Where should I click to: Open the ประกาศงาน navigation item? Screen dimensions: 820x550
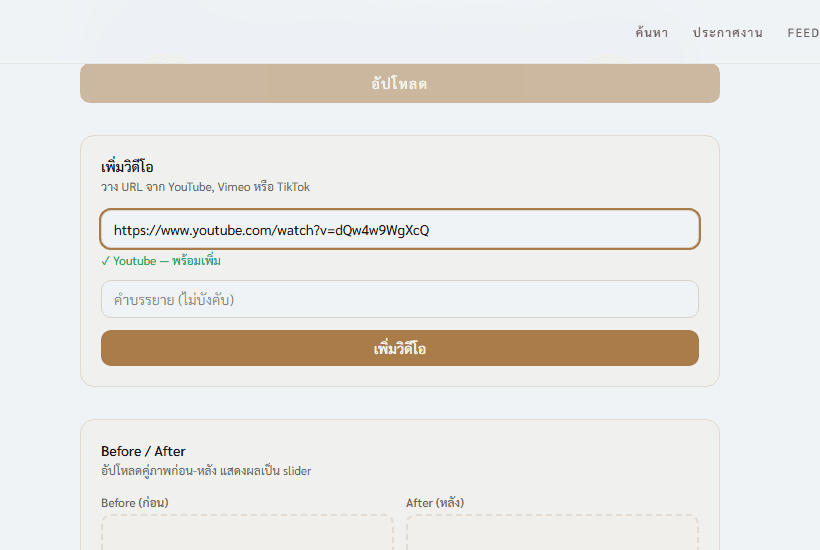(727, 32)
